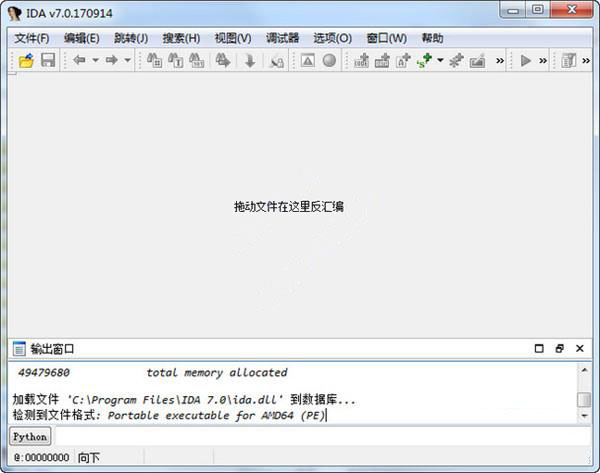Viewport: 600px width, 473px height.
Task: Click the first binoculars search icon
Action: point(155,60)
